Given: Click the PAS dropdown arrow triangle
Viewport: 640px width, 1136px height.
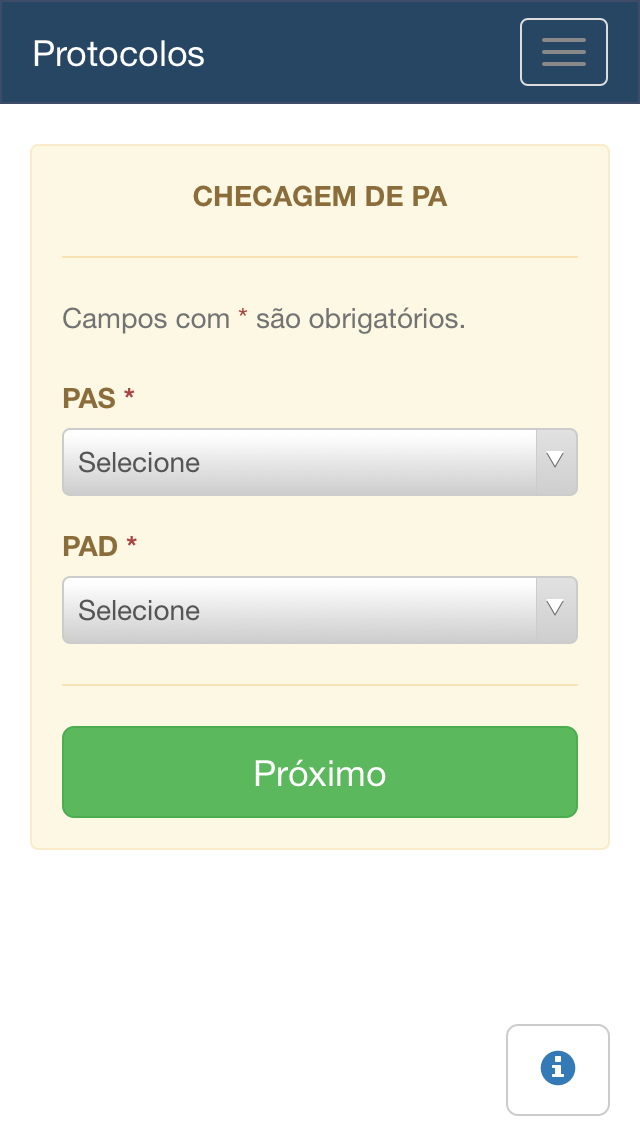Looking at the screenshot, I should (x=555, y=461).
